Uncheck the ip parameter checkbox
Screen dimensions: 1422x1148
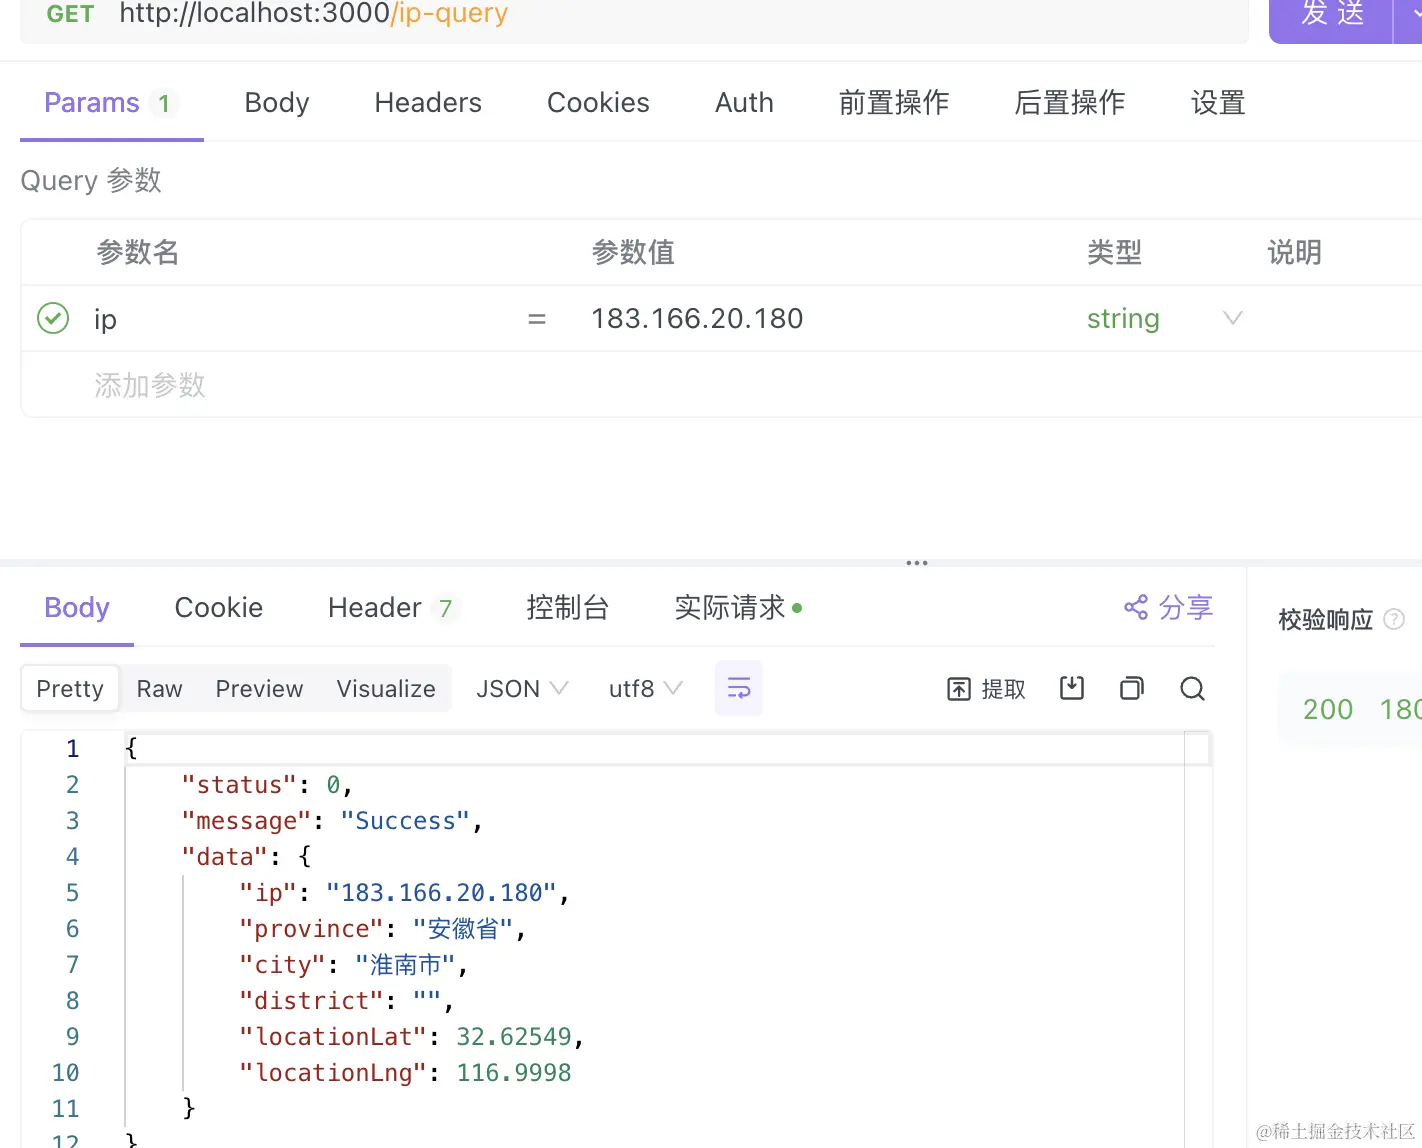click(53, 318)
